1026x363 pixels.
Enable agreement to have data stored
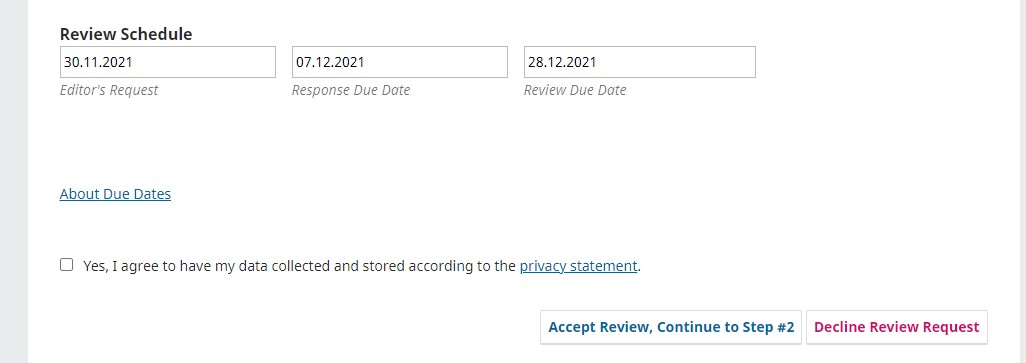point(67,265)
